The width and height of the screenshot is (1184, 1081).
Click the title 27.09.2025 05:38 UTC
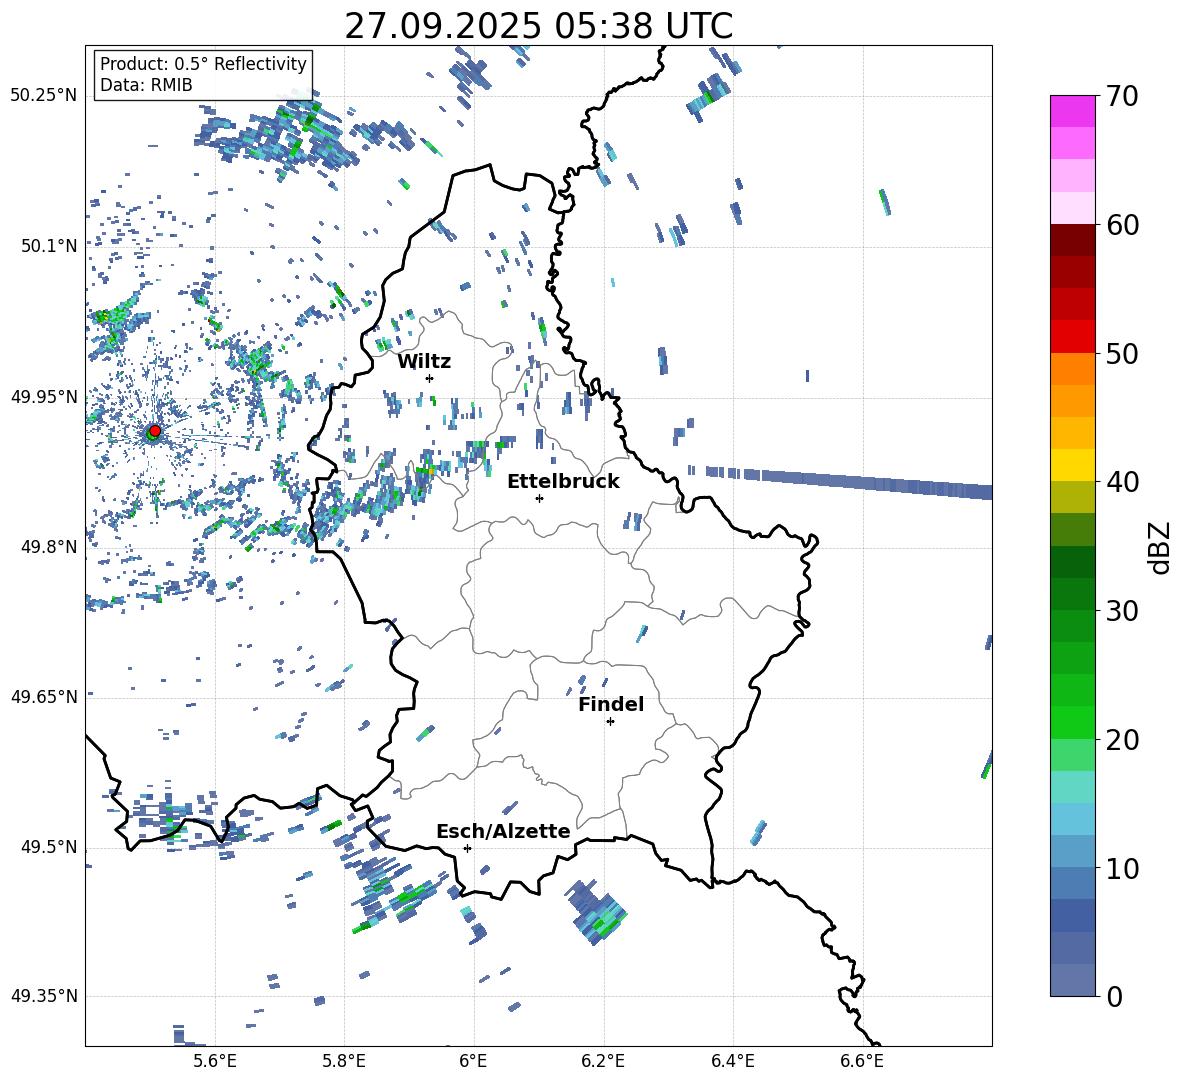(x=538, y=26)
